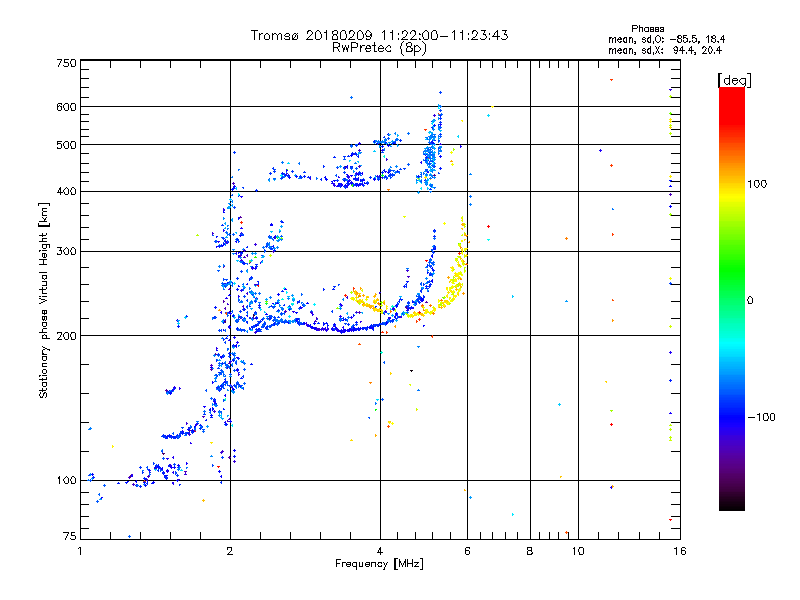Click the y-axis tick label '750'
This screenshot has width=800, height=600.
click(67, 63)
